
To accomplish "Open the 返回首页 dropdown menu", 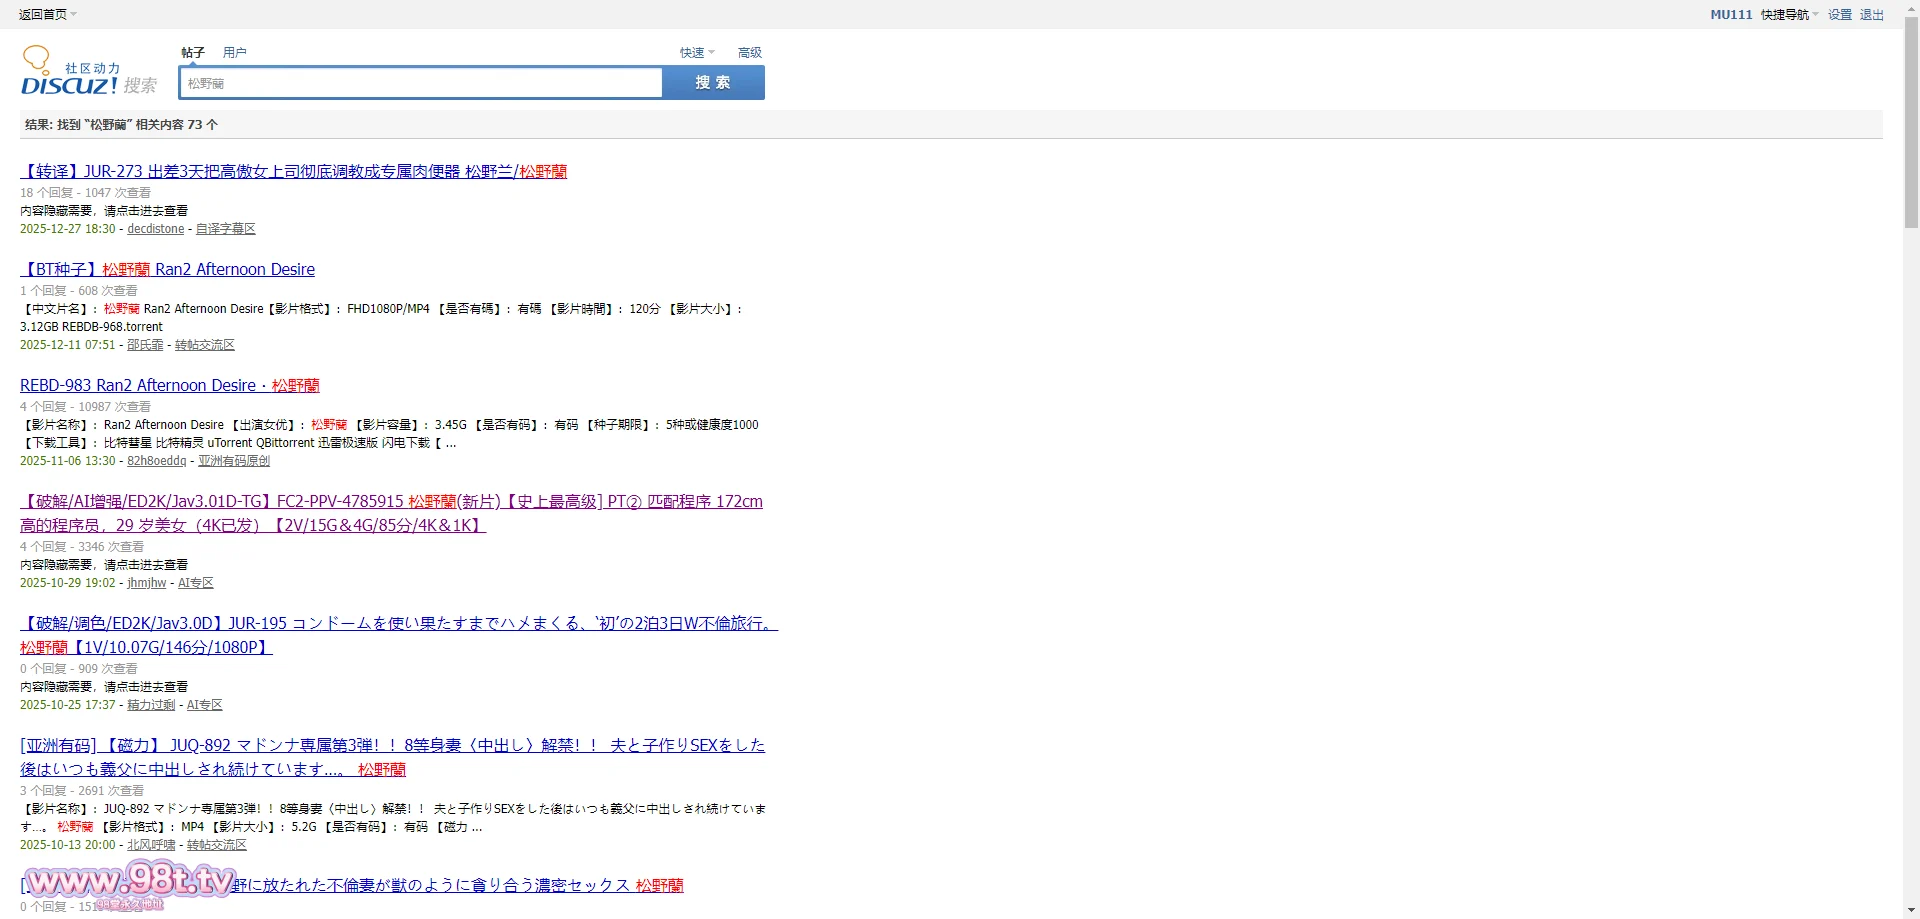I will [x=47, y=14].
